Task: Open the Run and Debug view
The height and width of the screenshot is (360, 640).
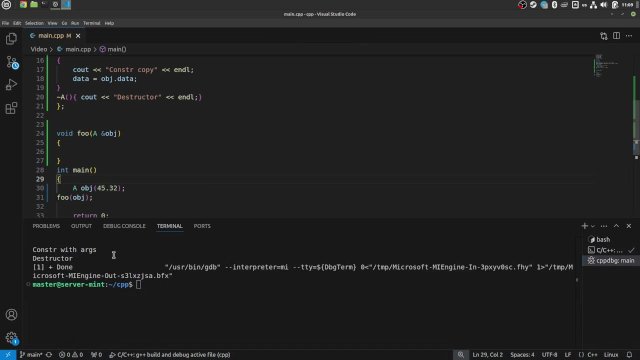Action: [x=11, y=85]
